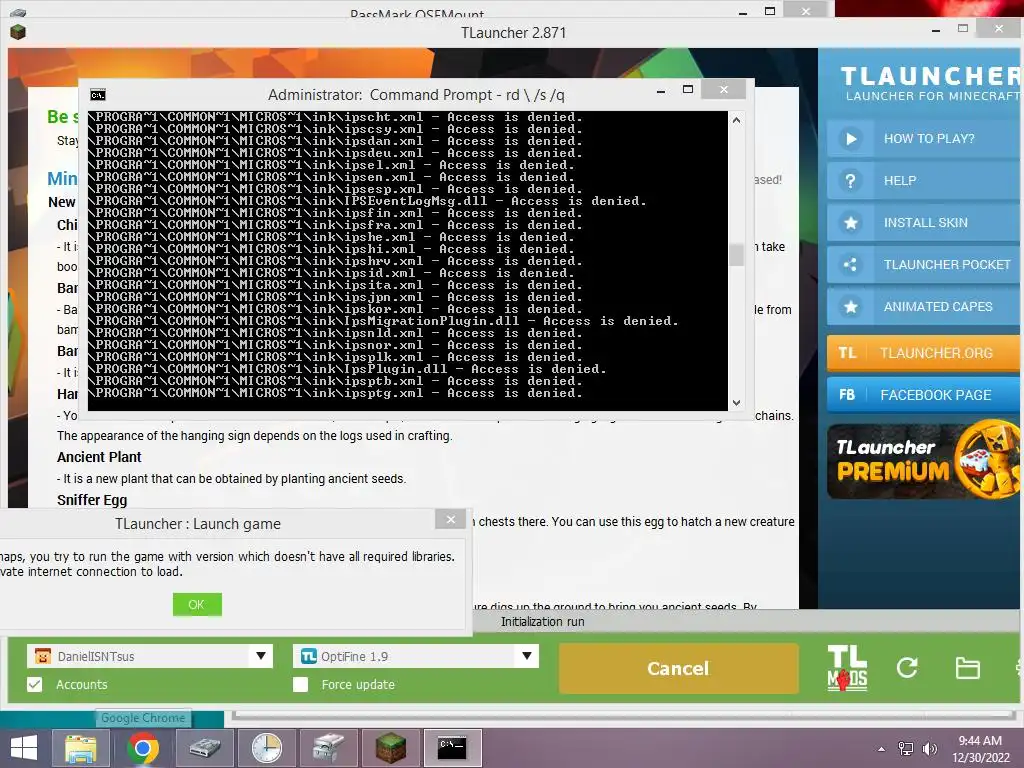1024x768 pixels.
Task: Open OSFMount drive icon in taskbar
Action: 205,748
